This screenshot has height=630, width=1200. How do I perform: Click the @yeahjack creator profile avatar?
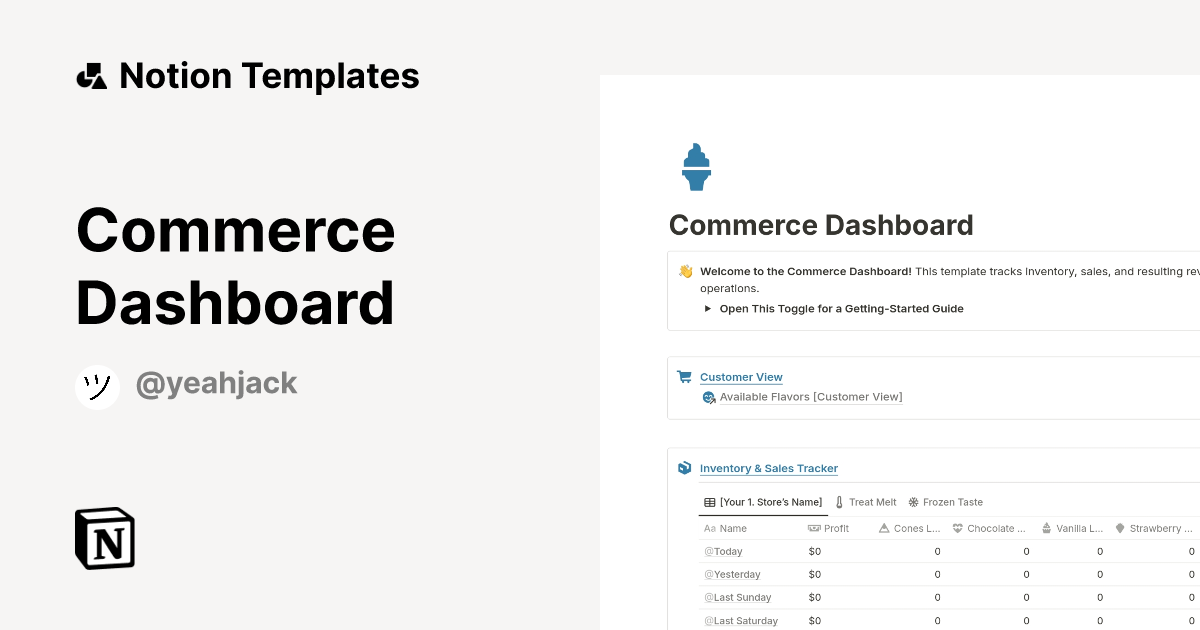(97, 387)
